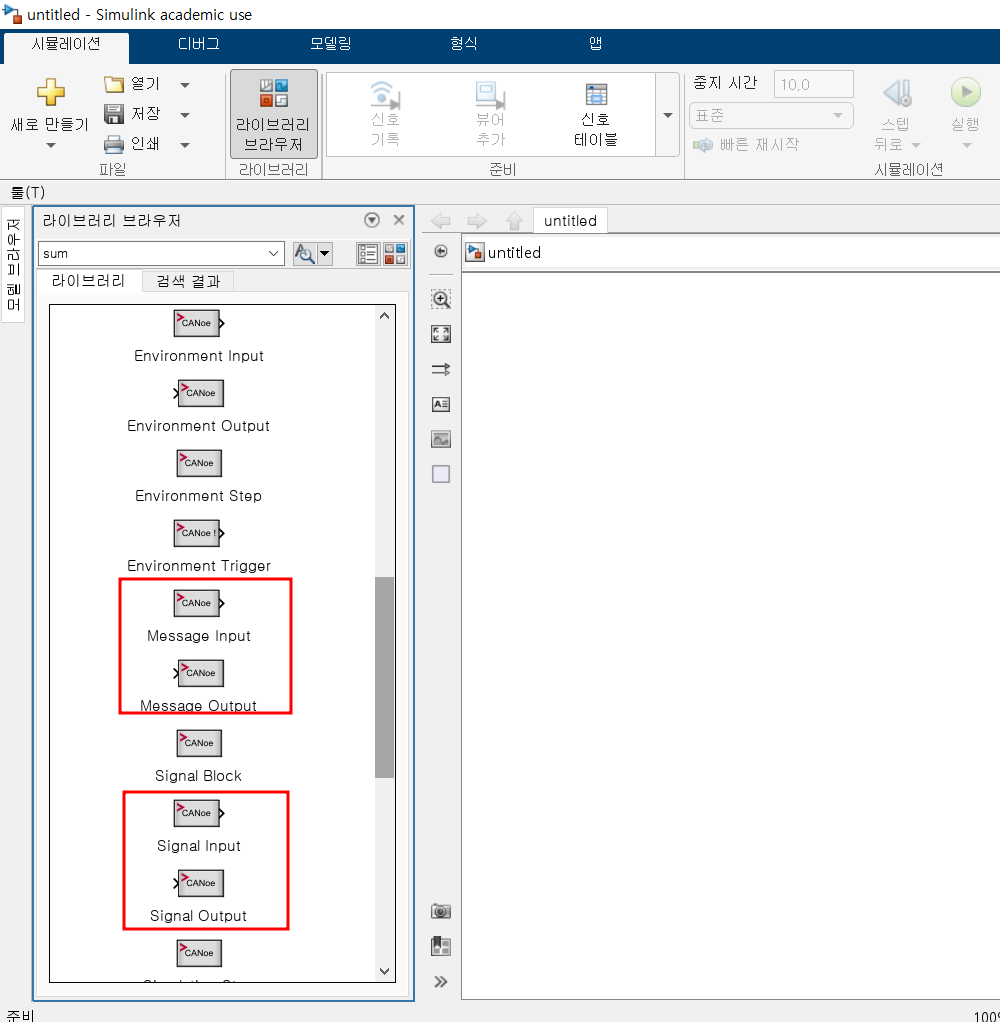The width and height of the screenshot is (1000, 1022).
Task: Open the 스텝 뒤로 dropdown arrow
Action: (x=916, y=145)
